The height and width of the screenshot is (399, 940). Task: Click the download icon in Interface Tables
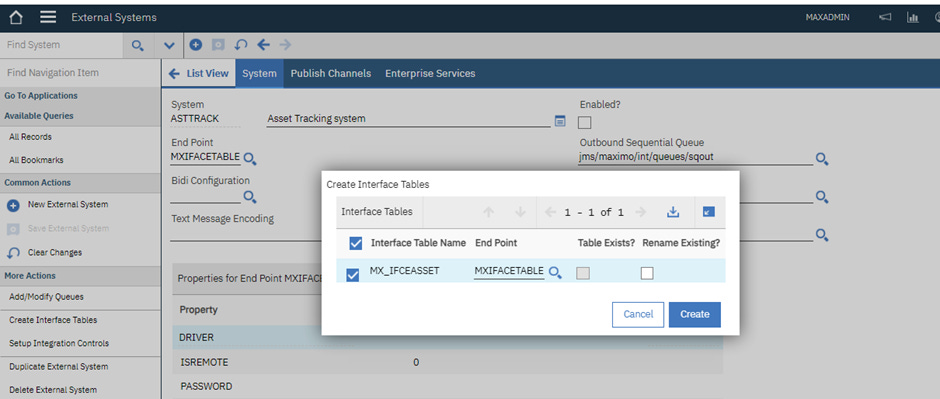click(673, 212)
